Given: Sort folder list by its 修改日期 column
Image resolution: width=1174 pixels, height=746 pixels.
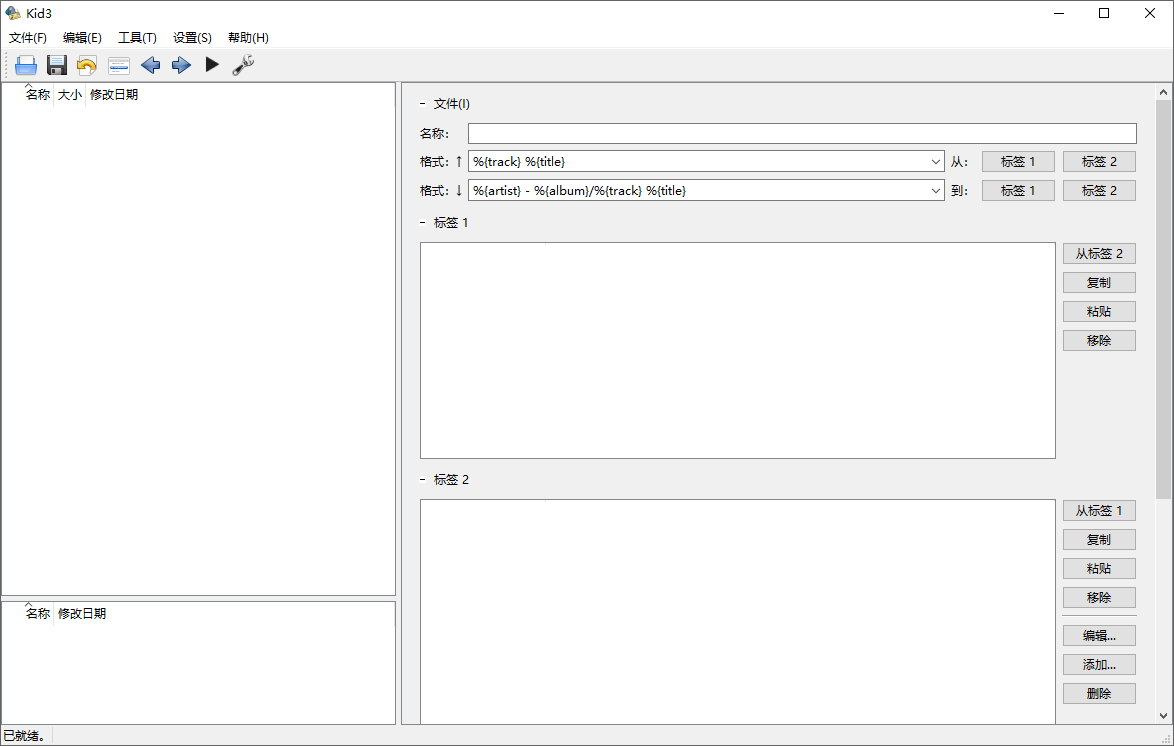Looking at the screenshot, I should click(x=82, y=613).
